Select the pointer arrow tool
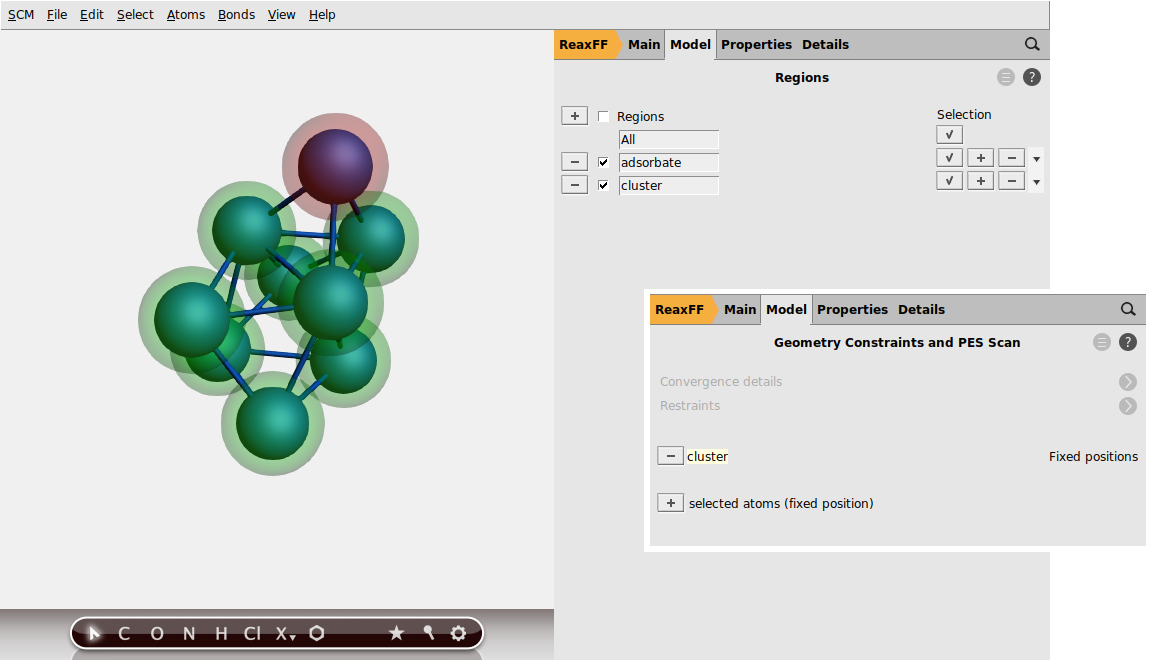The height and width of the screenshot is (663, 1149). tap(95, 633)
